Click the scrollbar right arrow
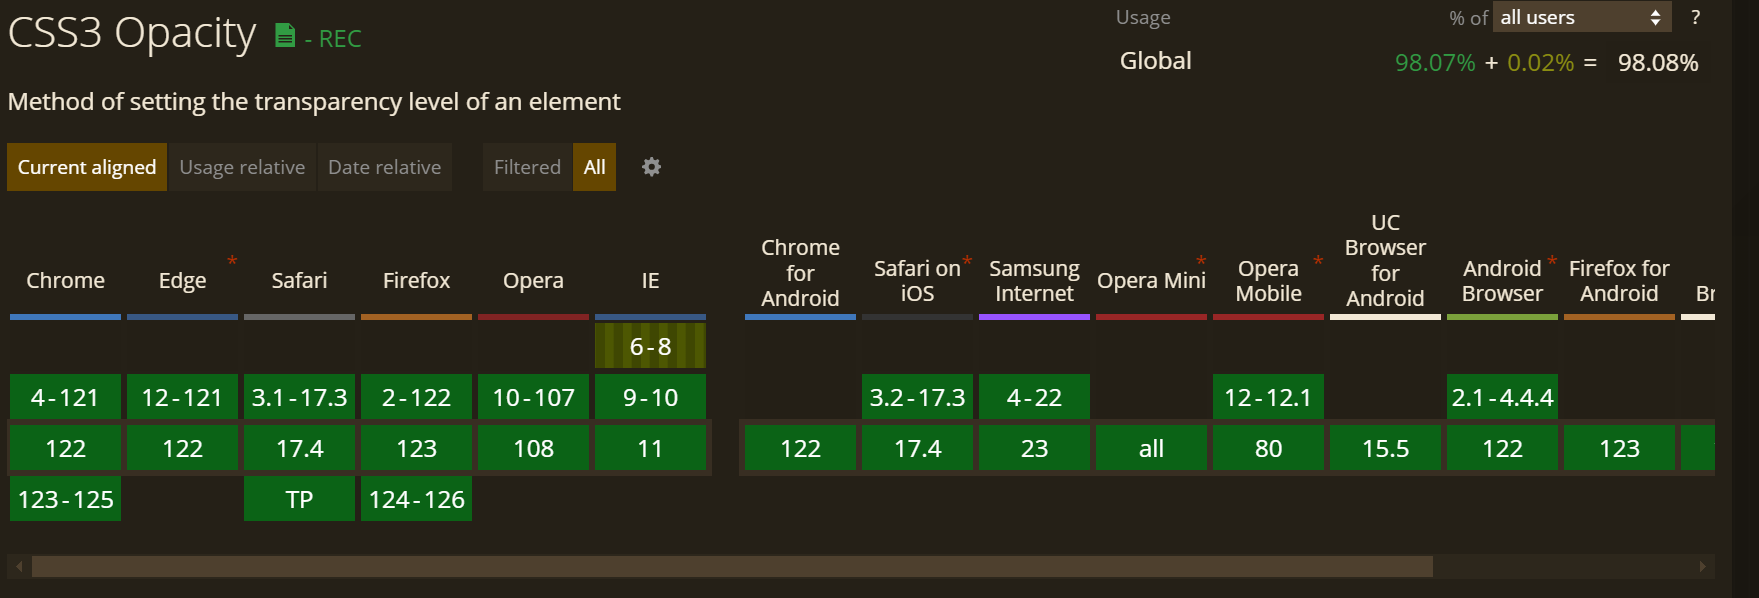1759x598 pixels. pyautogui.click(x=1702, y=567)
